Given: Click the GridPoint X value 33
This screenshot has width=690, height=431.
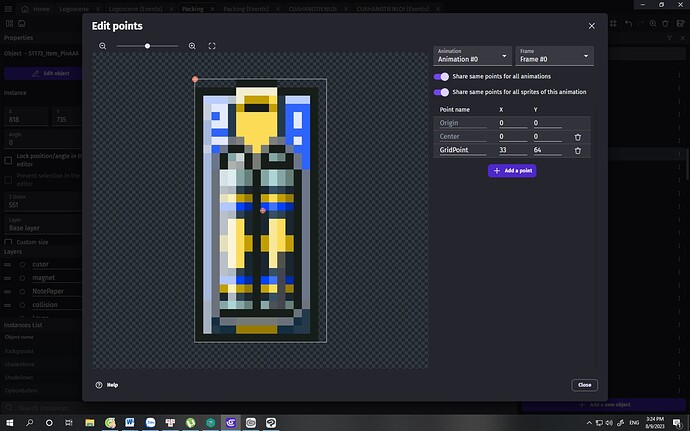Looking at the screenshot, I should (x=513, y=150).
